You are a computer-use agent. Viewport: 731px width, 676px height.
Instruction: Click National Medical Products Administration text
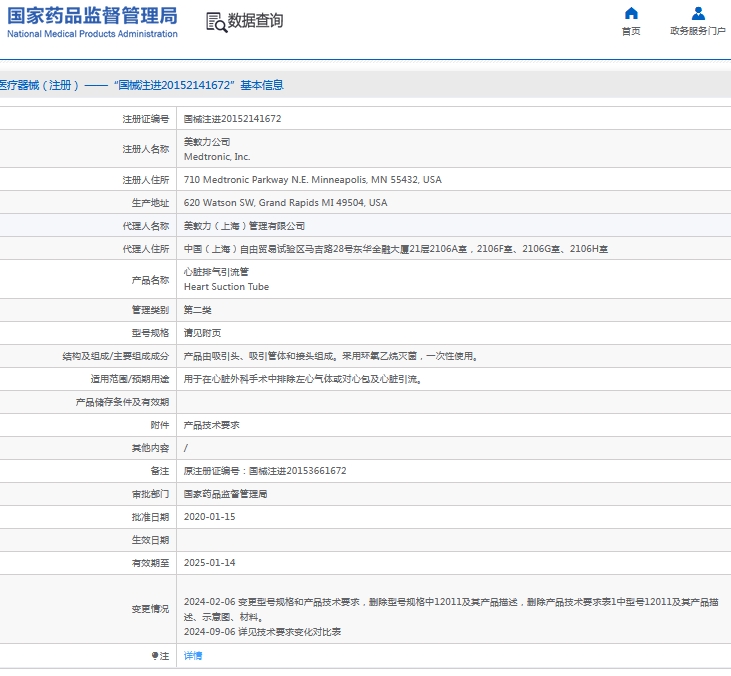tap(92, 34)
